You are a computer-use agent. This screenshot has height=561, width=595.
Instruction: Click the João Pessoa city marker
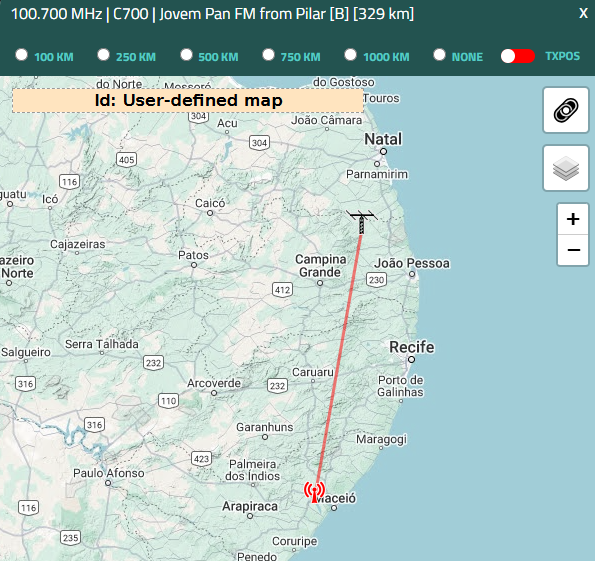(412, 274)
